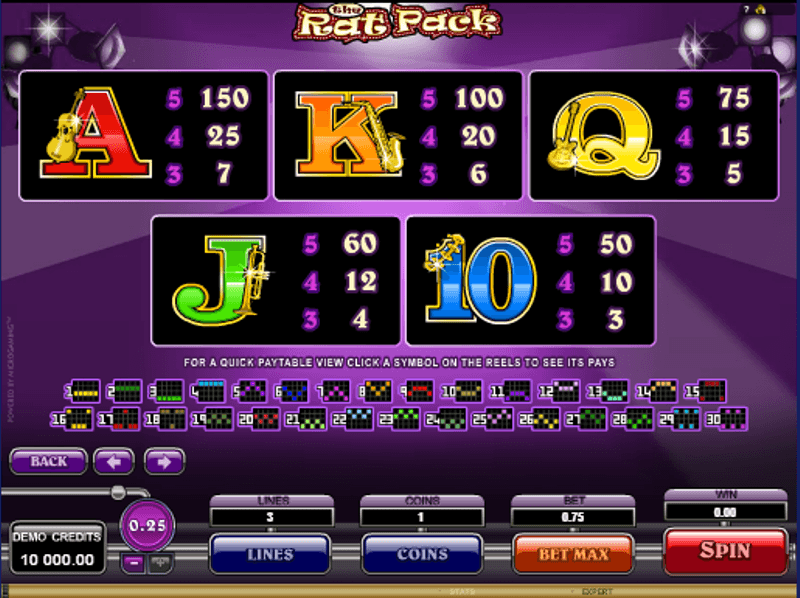Click the COINS button
The width and height of the screenshot is (800, 598).
422,555
